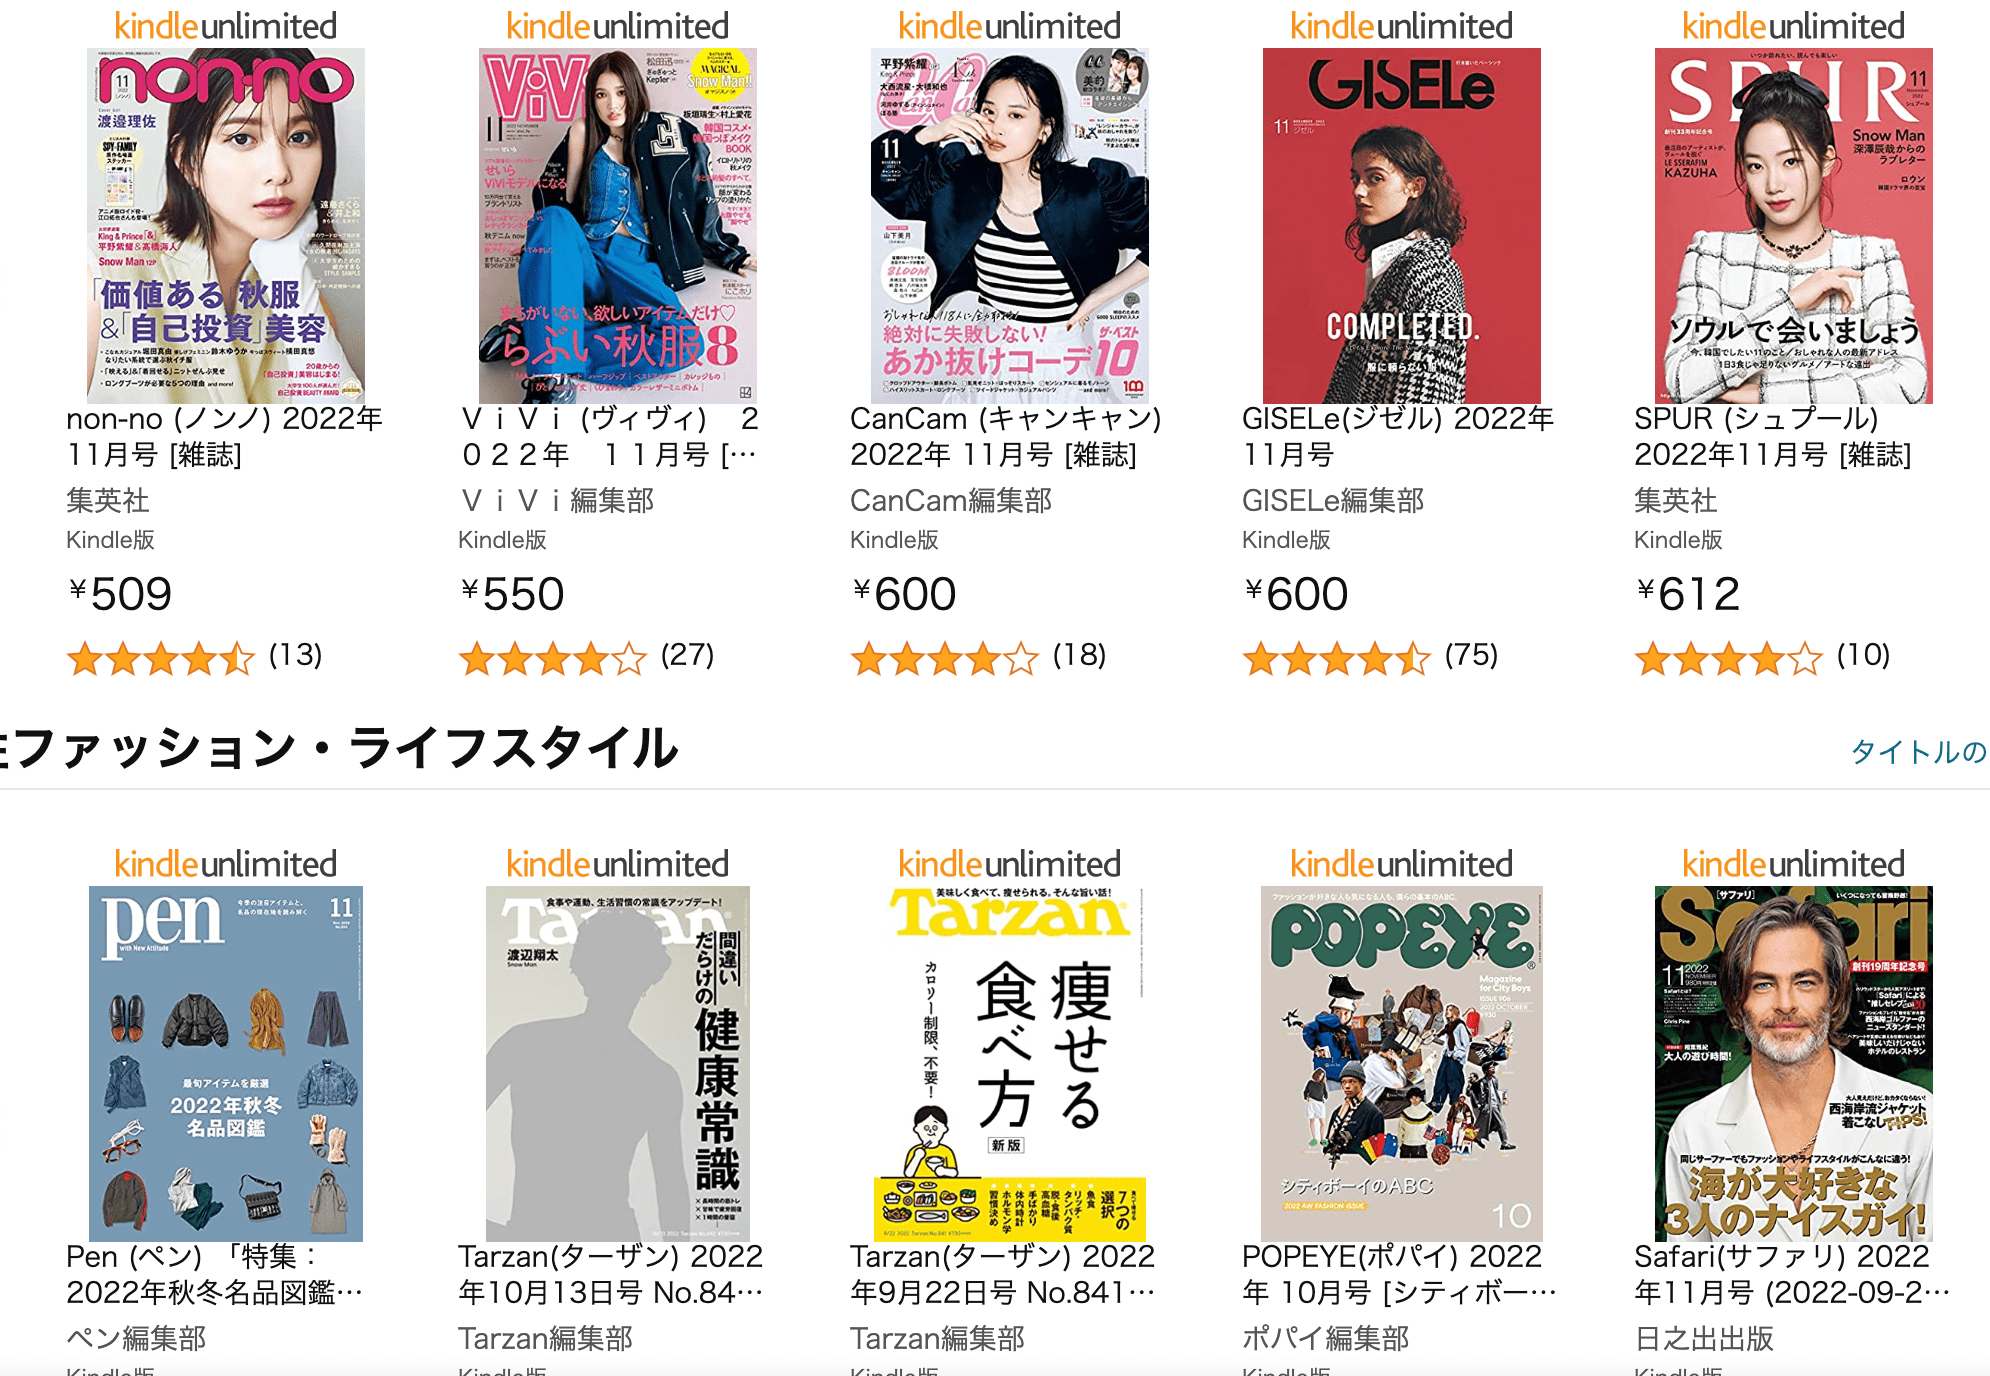Open the POPEYE magazine cover thumbnail
The height and width of the screenshot is (1376, 1990).
[1402, 1064]
